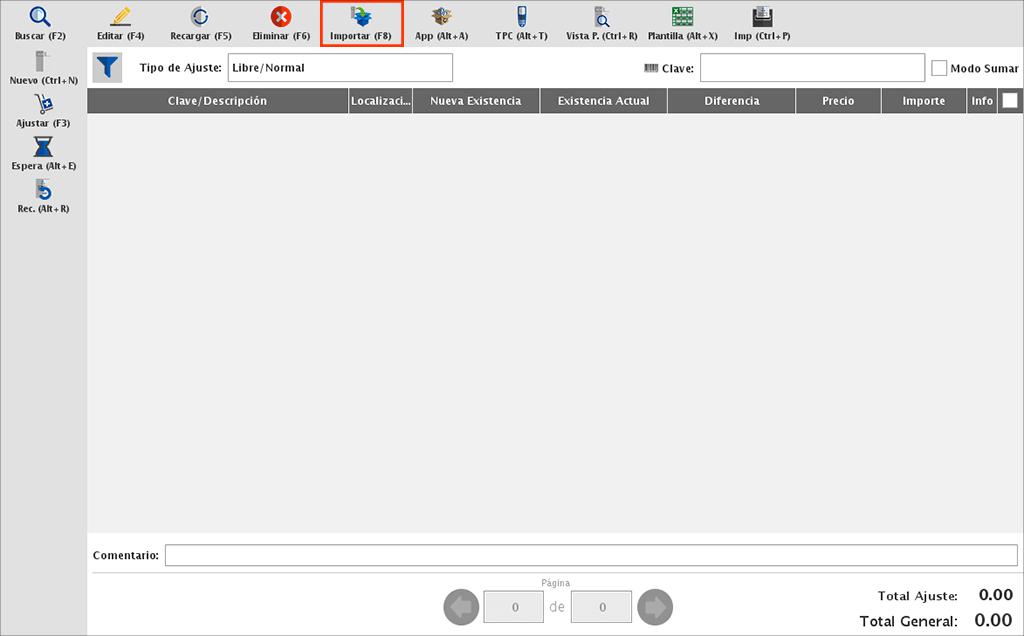Toggle the select-all checkbox in table header

[x=1010, y=101]
